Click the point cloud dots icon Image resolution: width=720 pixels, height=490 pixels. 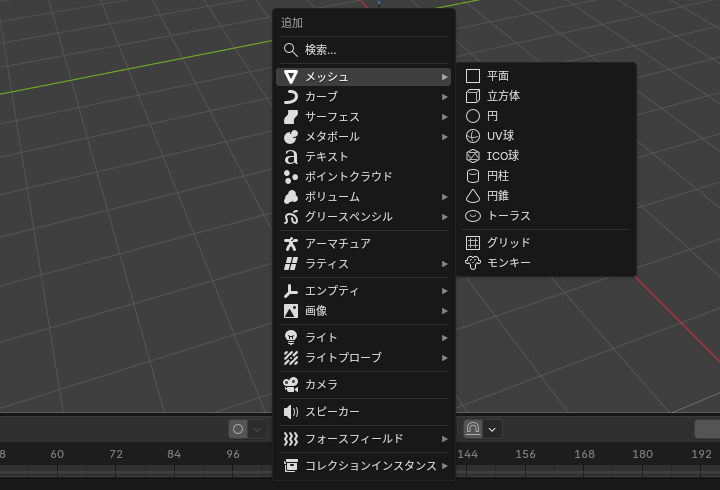pos(291,177)
